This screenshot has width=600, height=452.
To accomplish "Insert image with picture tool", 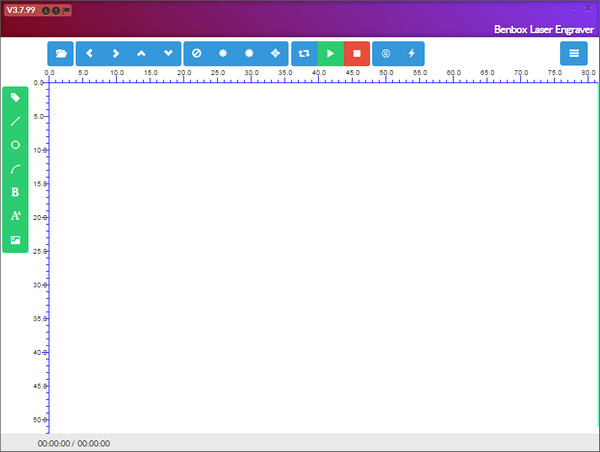I will click(x=15, y=240).
